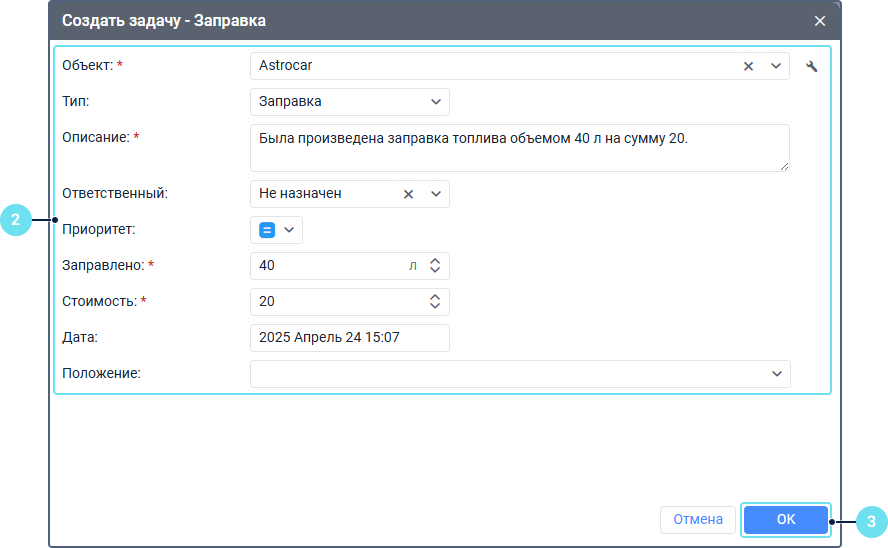Increase the Стоимость cost value
This screenshot has height=548, width=888.
[435, 297]
